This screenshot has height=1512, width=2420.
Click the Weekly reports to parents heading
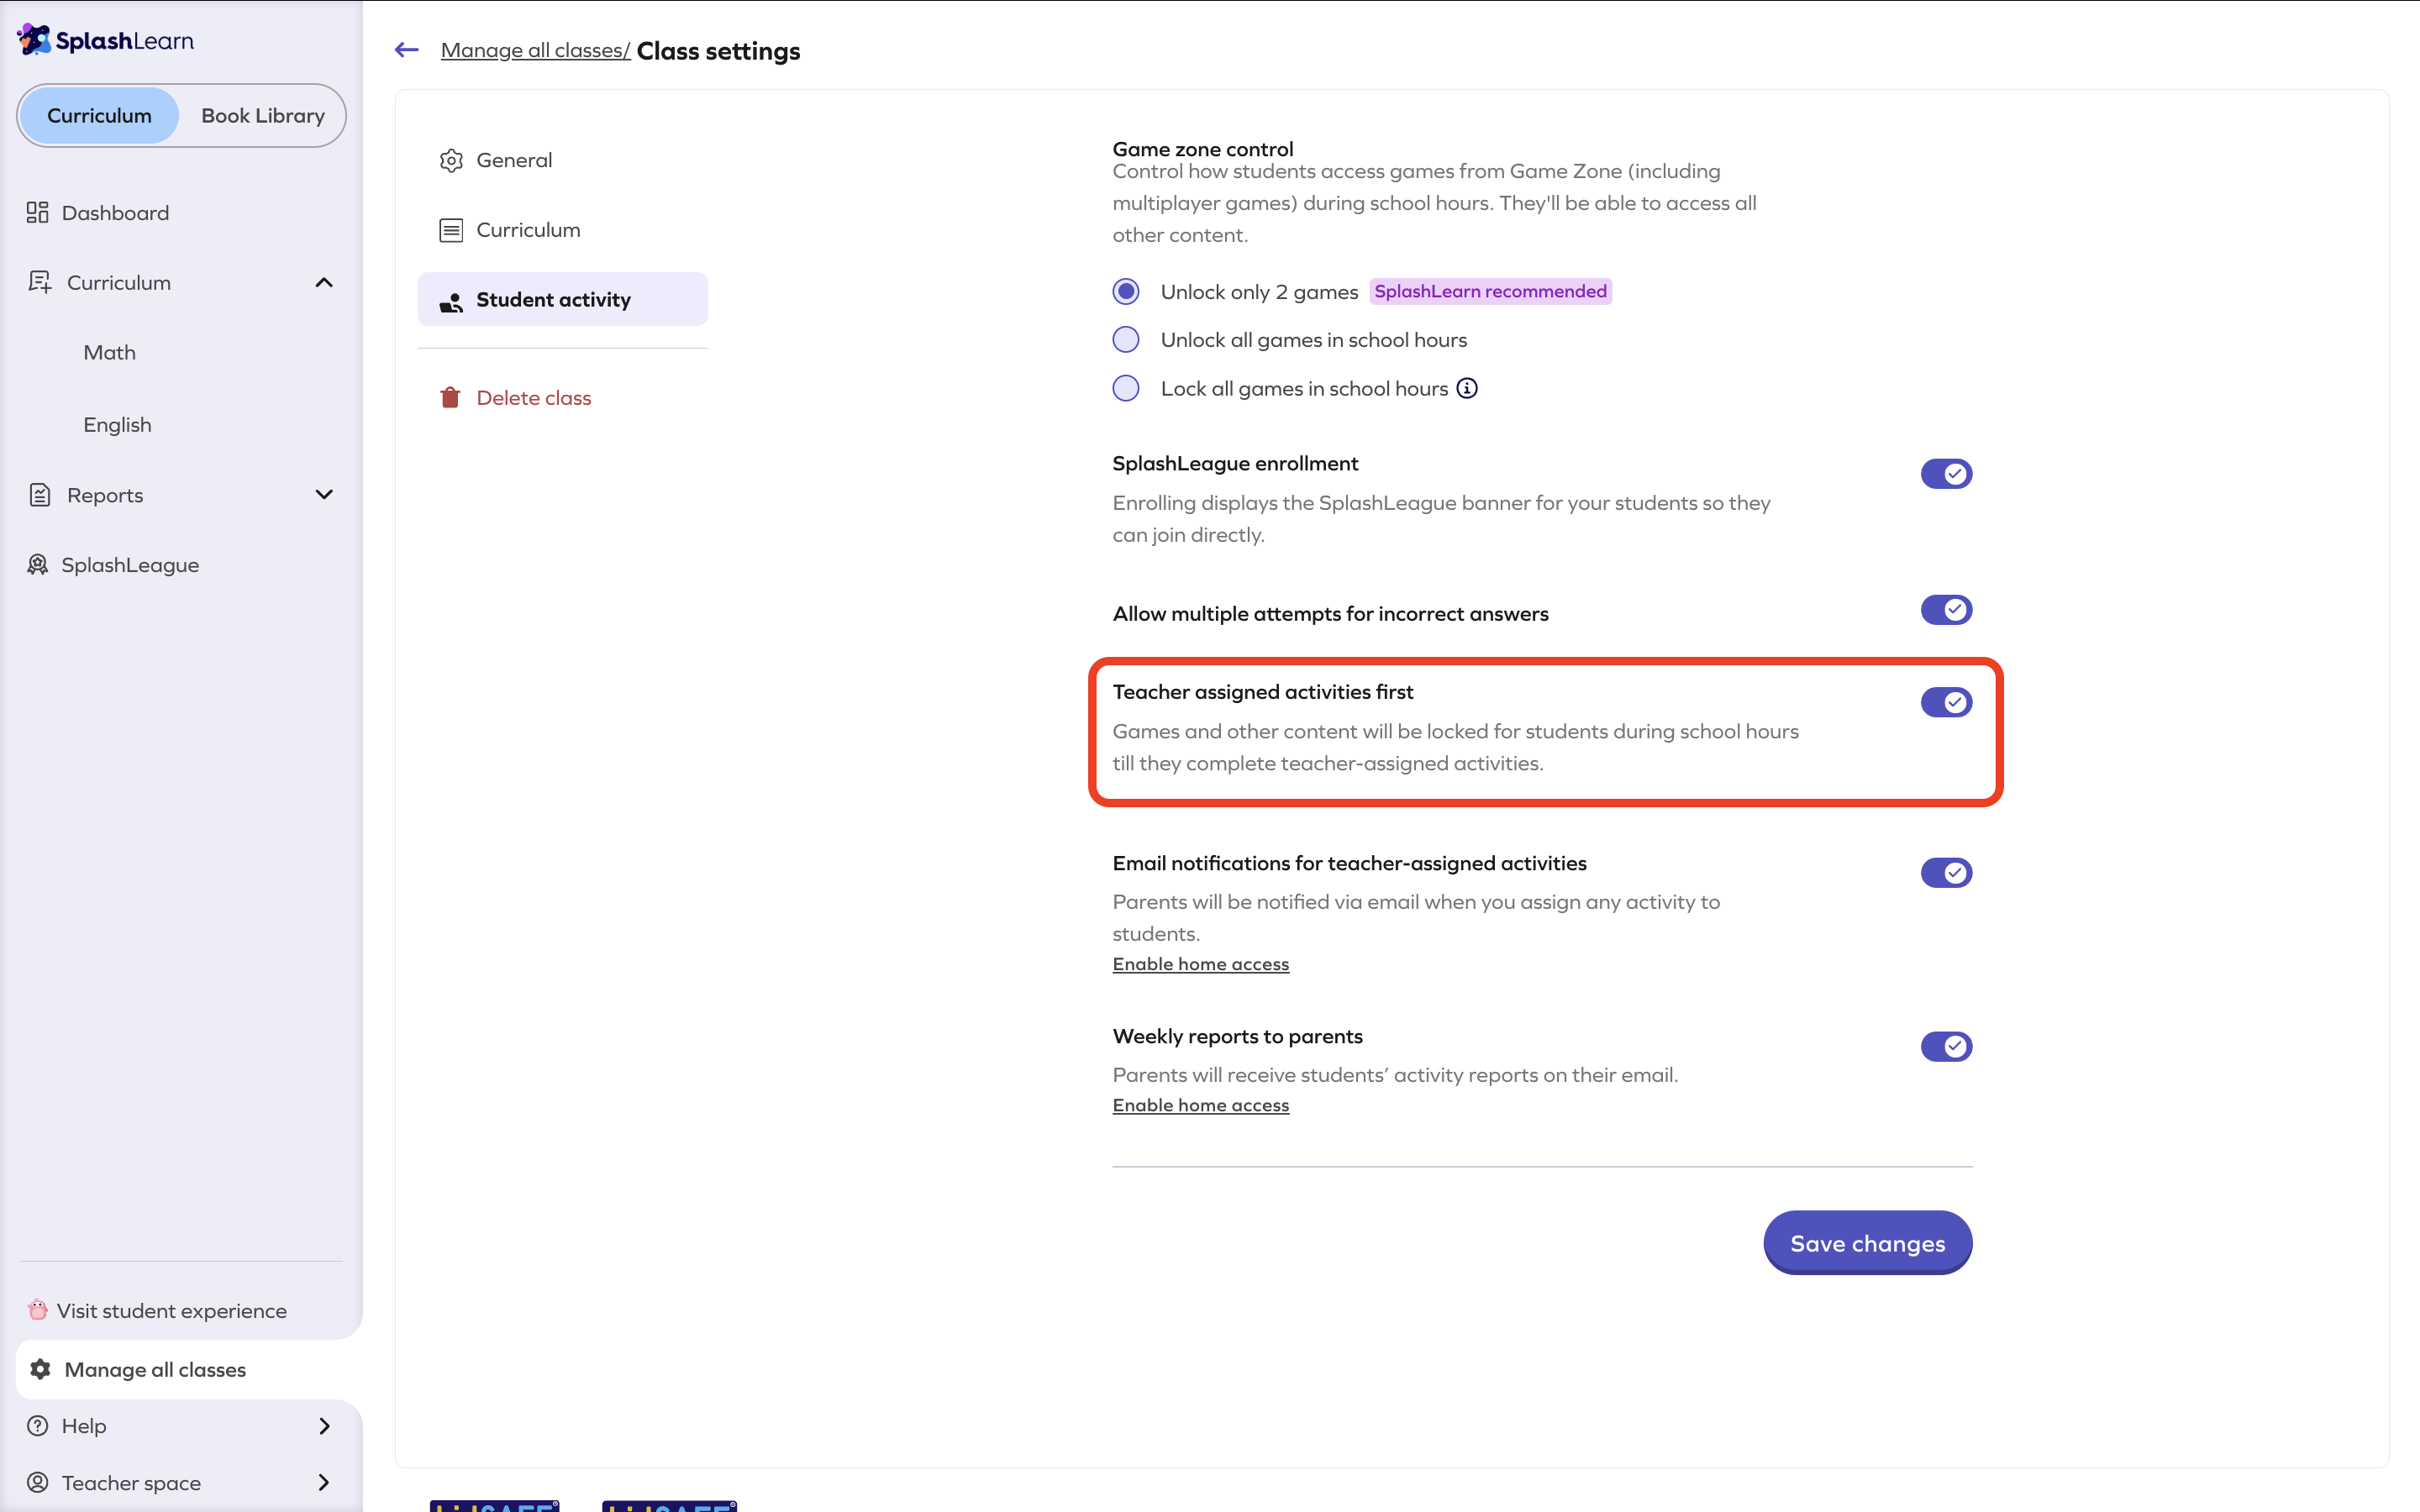[1238, 1037]
